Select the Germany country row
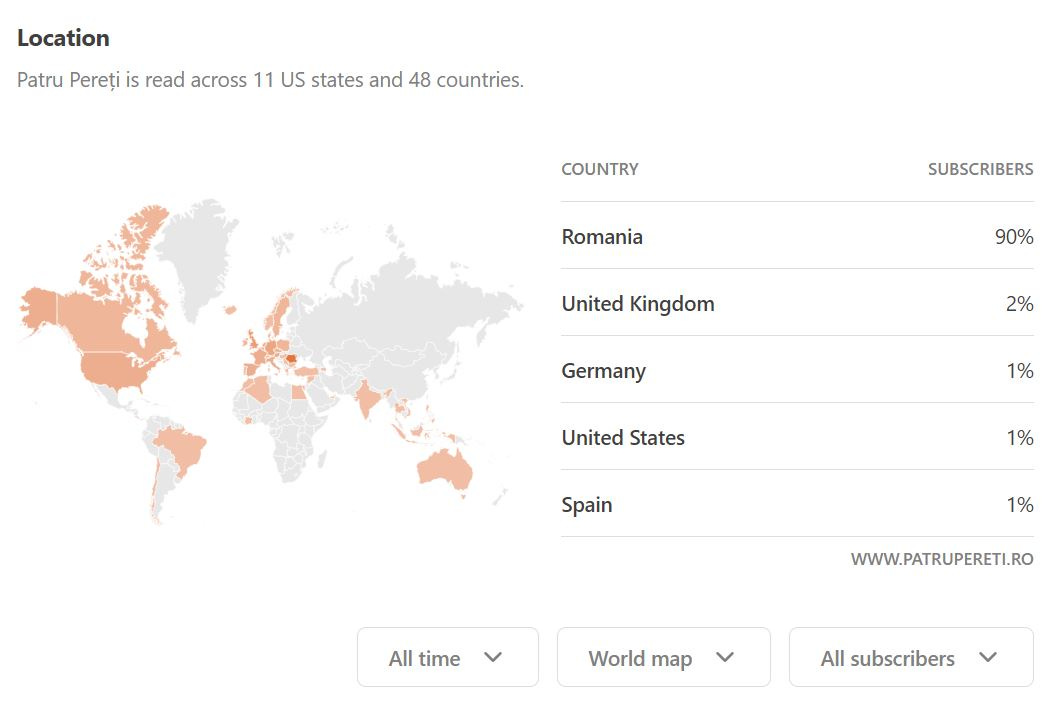Screen dimensions: 1057x707 tap(797, 370)
